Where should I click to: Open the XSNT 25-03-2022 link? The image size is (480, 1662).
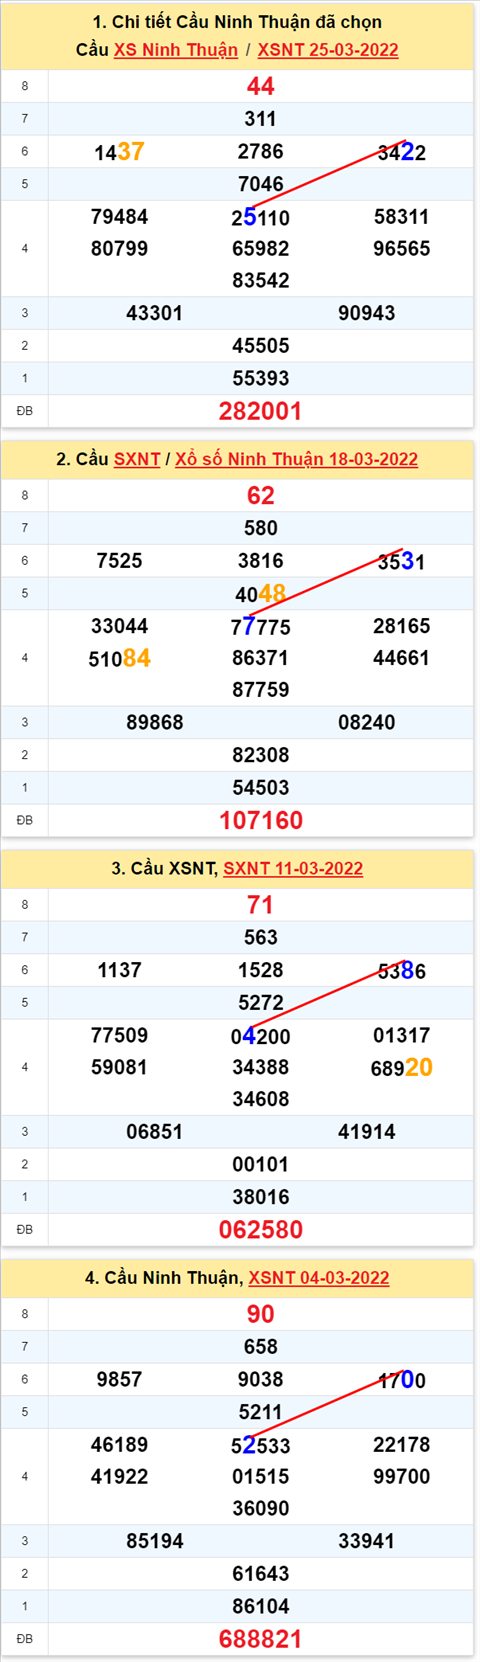point(328,50)
